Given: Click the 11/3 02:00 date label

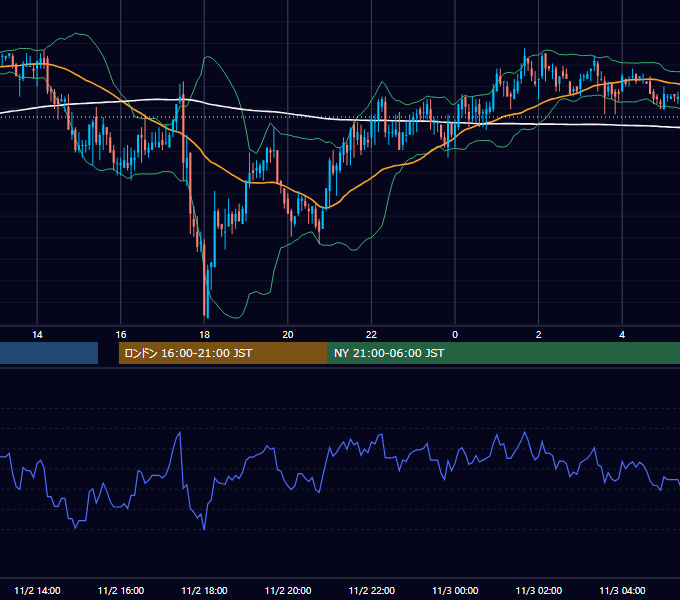Looking at the screenshot, I should point(539,590).
